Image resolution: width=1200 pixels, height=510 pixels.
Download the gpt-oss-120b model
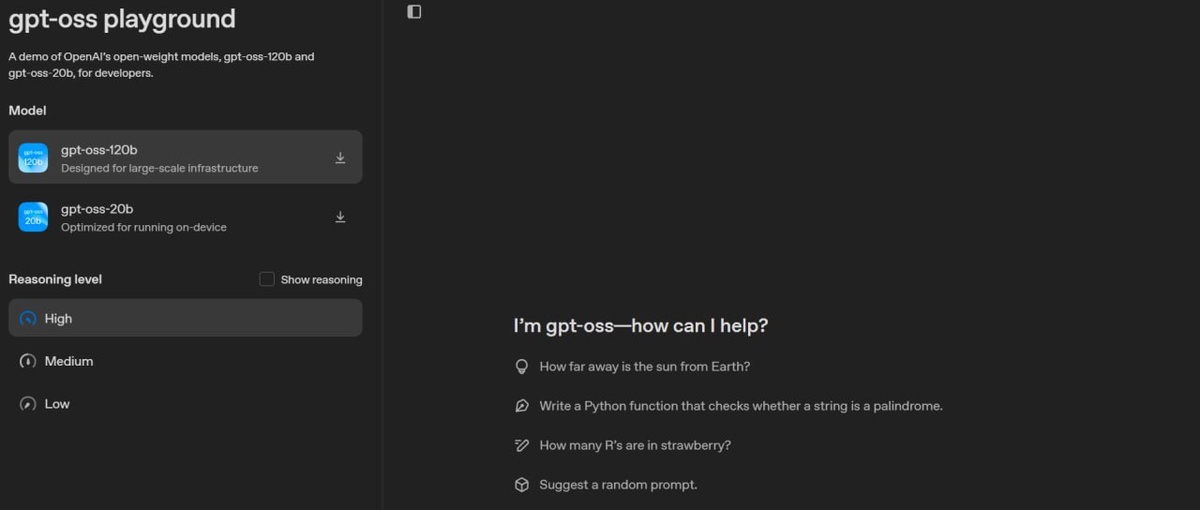[340, 158]
